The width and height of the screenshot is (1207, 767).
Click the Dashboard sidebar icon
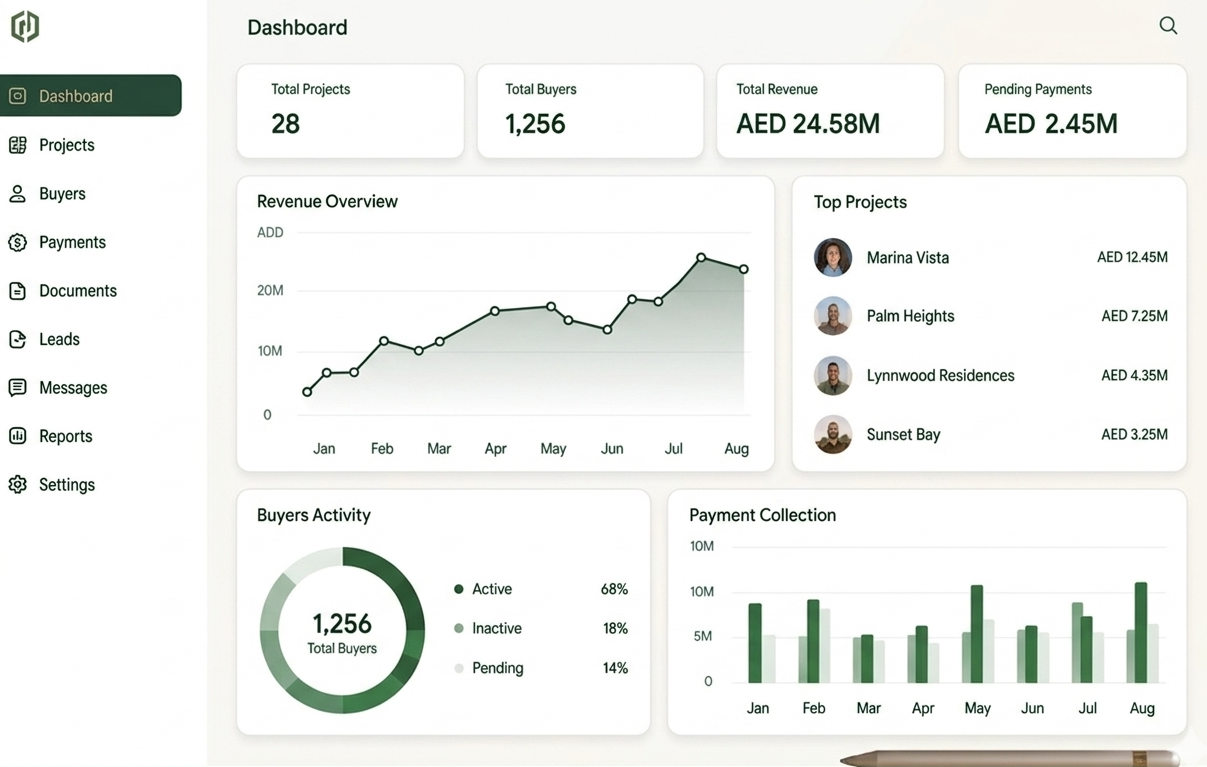click(17, 96)
